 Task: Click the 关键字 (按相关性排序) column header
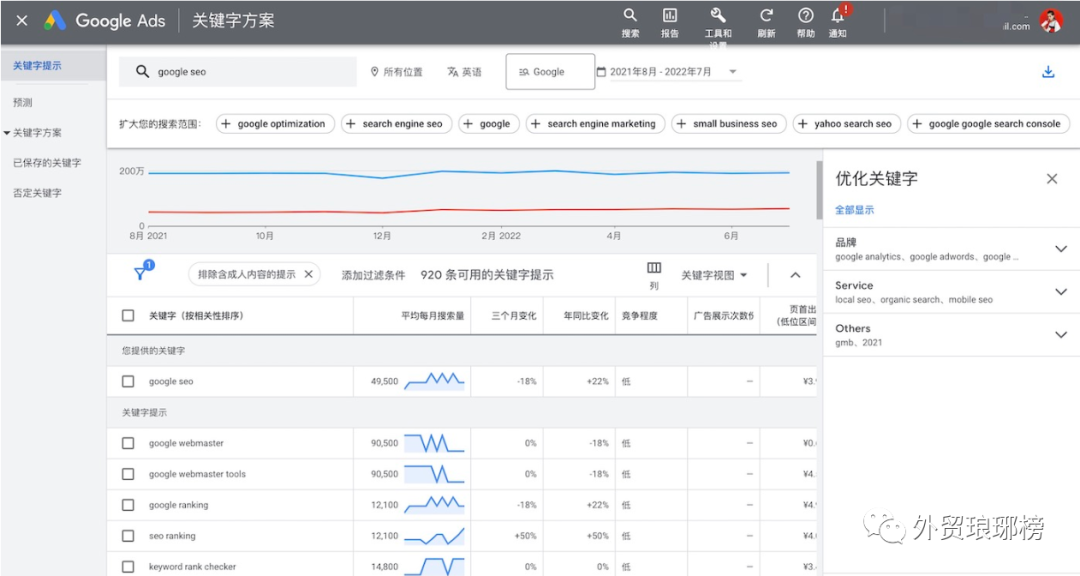196,316
